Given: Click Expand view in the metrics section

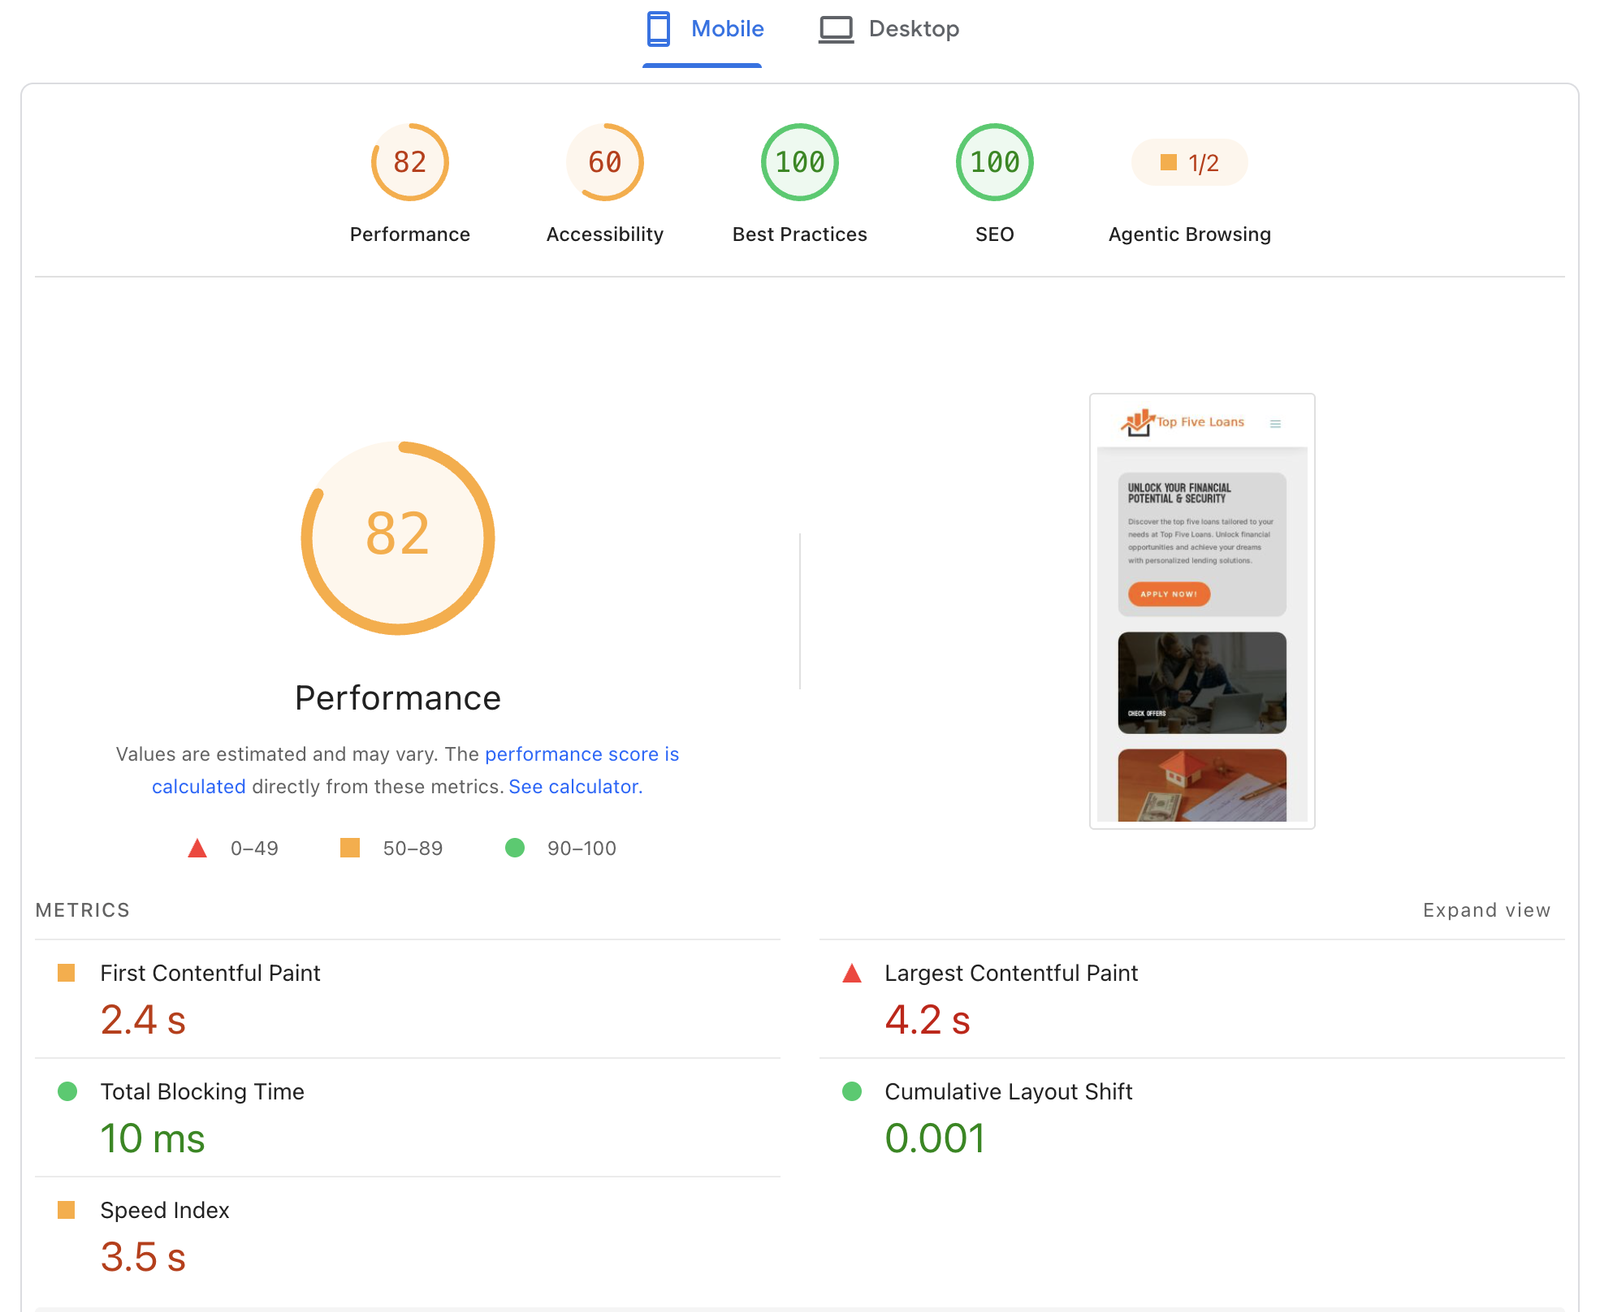Looking at the screenshot, I should [x=1487, y=910].
